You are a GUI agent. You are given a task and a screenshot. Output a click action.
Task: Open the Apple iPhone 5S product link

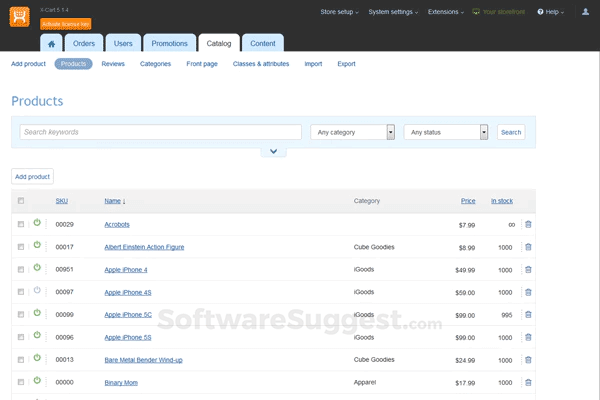pos(129,337)
